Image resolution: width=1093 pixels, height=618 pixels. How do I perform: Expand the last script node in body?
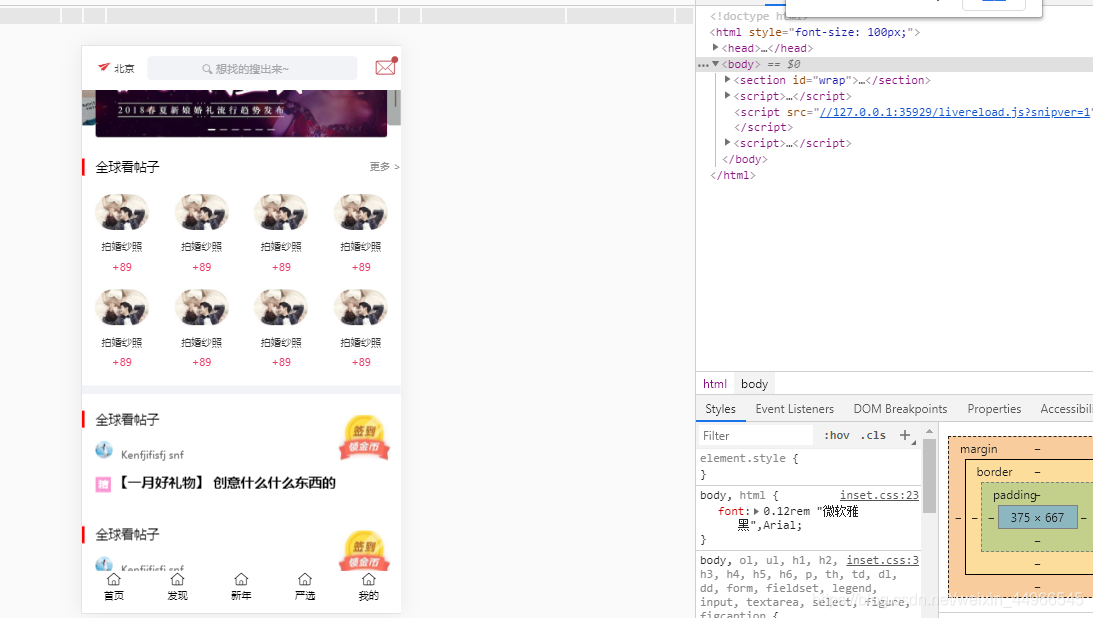(728, 142)
